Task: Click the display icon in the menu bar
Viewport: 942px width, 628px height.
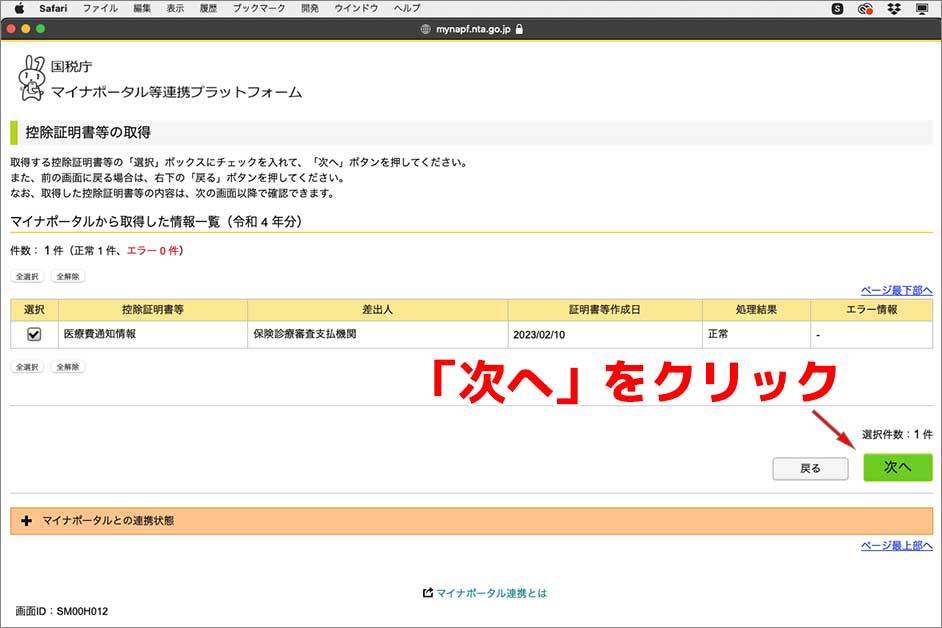Action: pos(921,8)
